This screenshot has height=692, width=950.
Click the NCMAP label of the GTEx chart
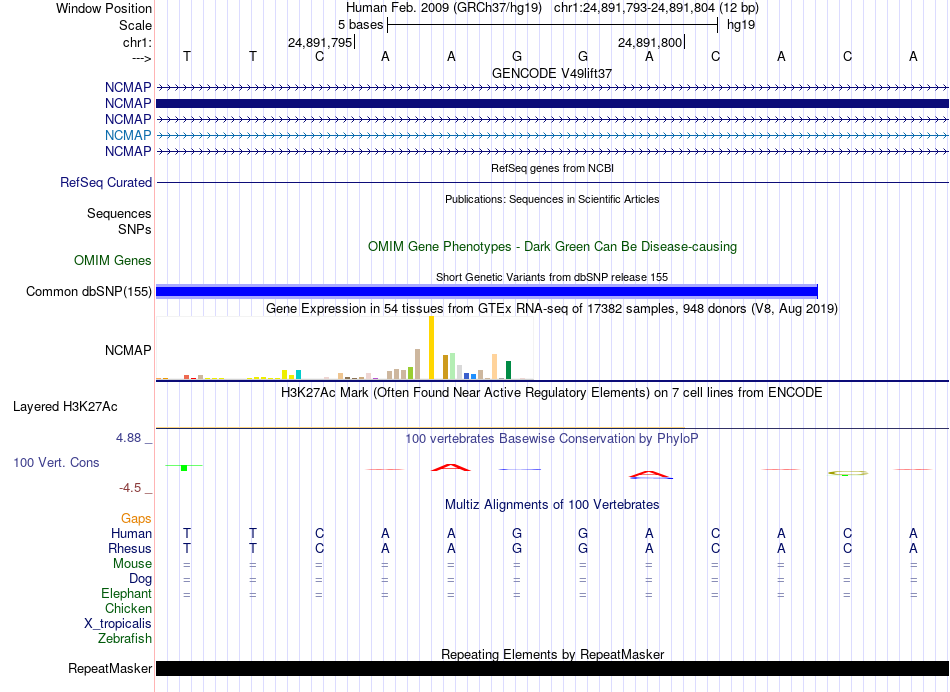pyautogui.click(x=128, y=350)
